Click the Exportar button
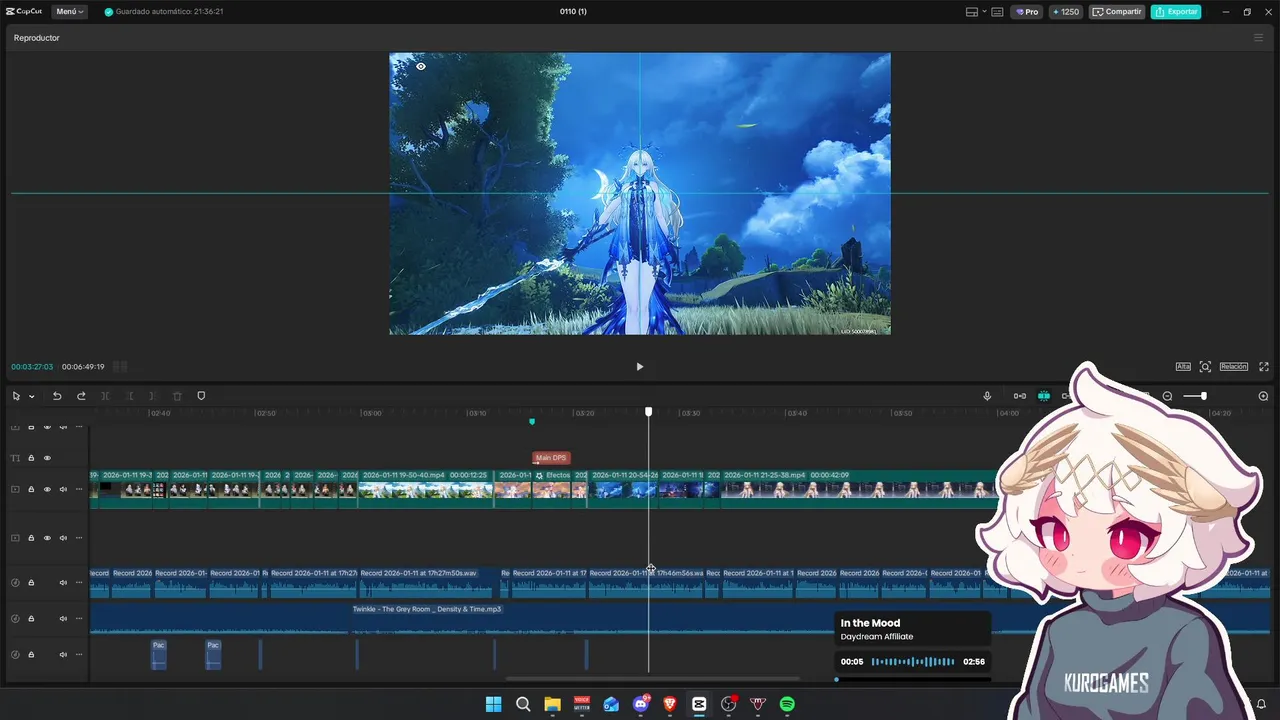This screenshot has height=720, width=1280. click(x=1176, y=12)
